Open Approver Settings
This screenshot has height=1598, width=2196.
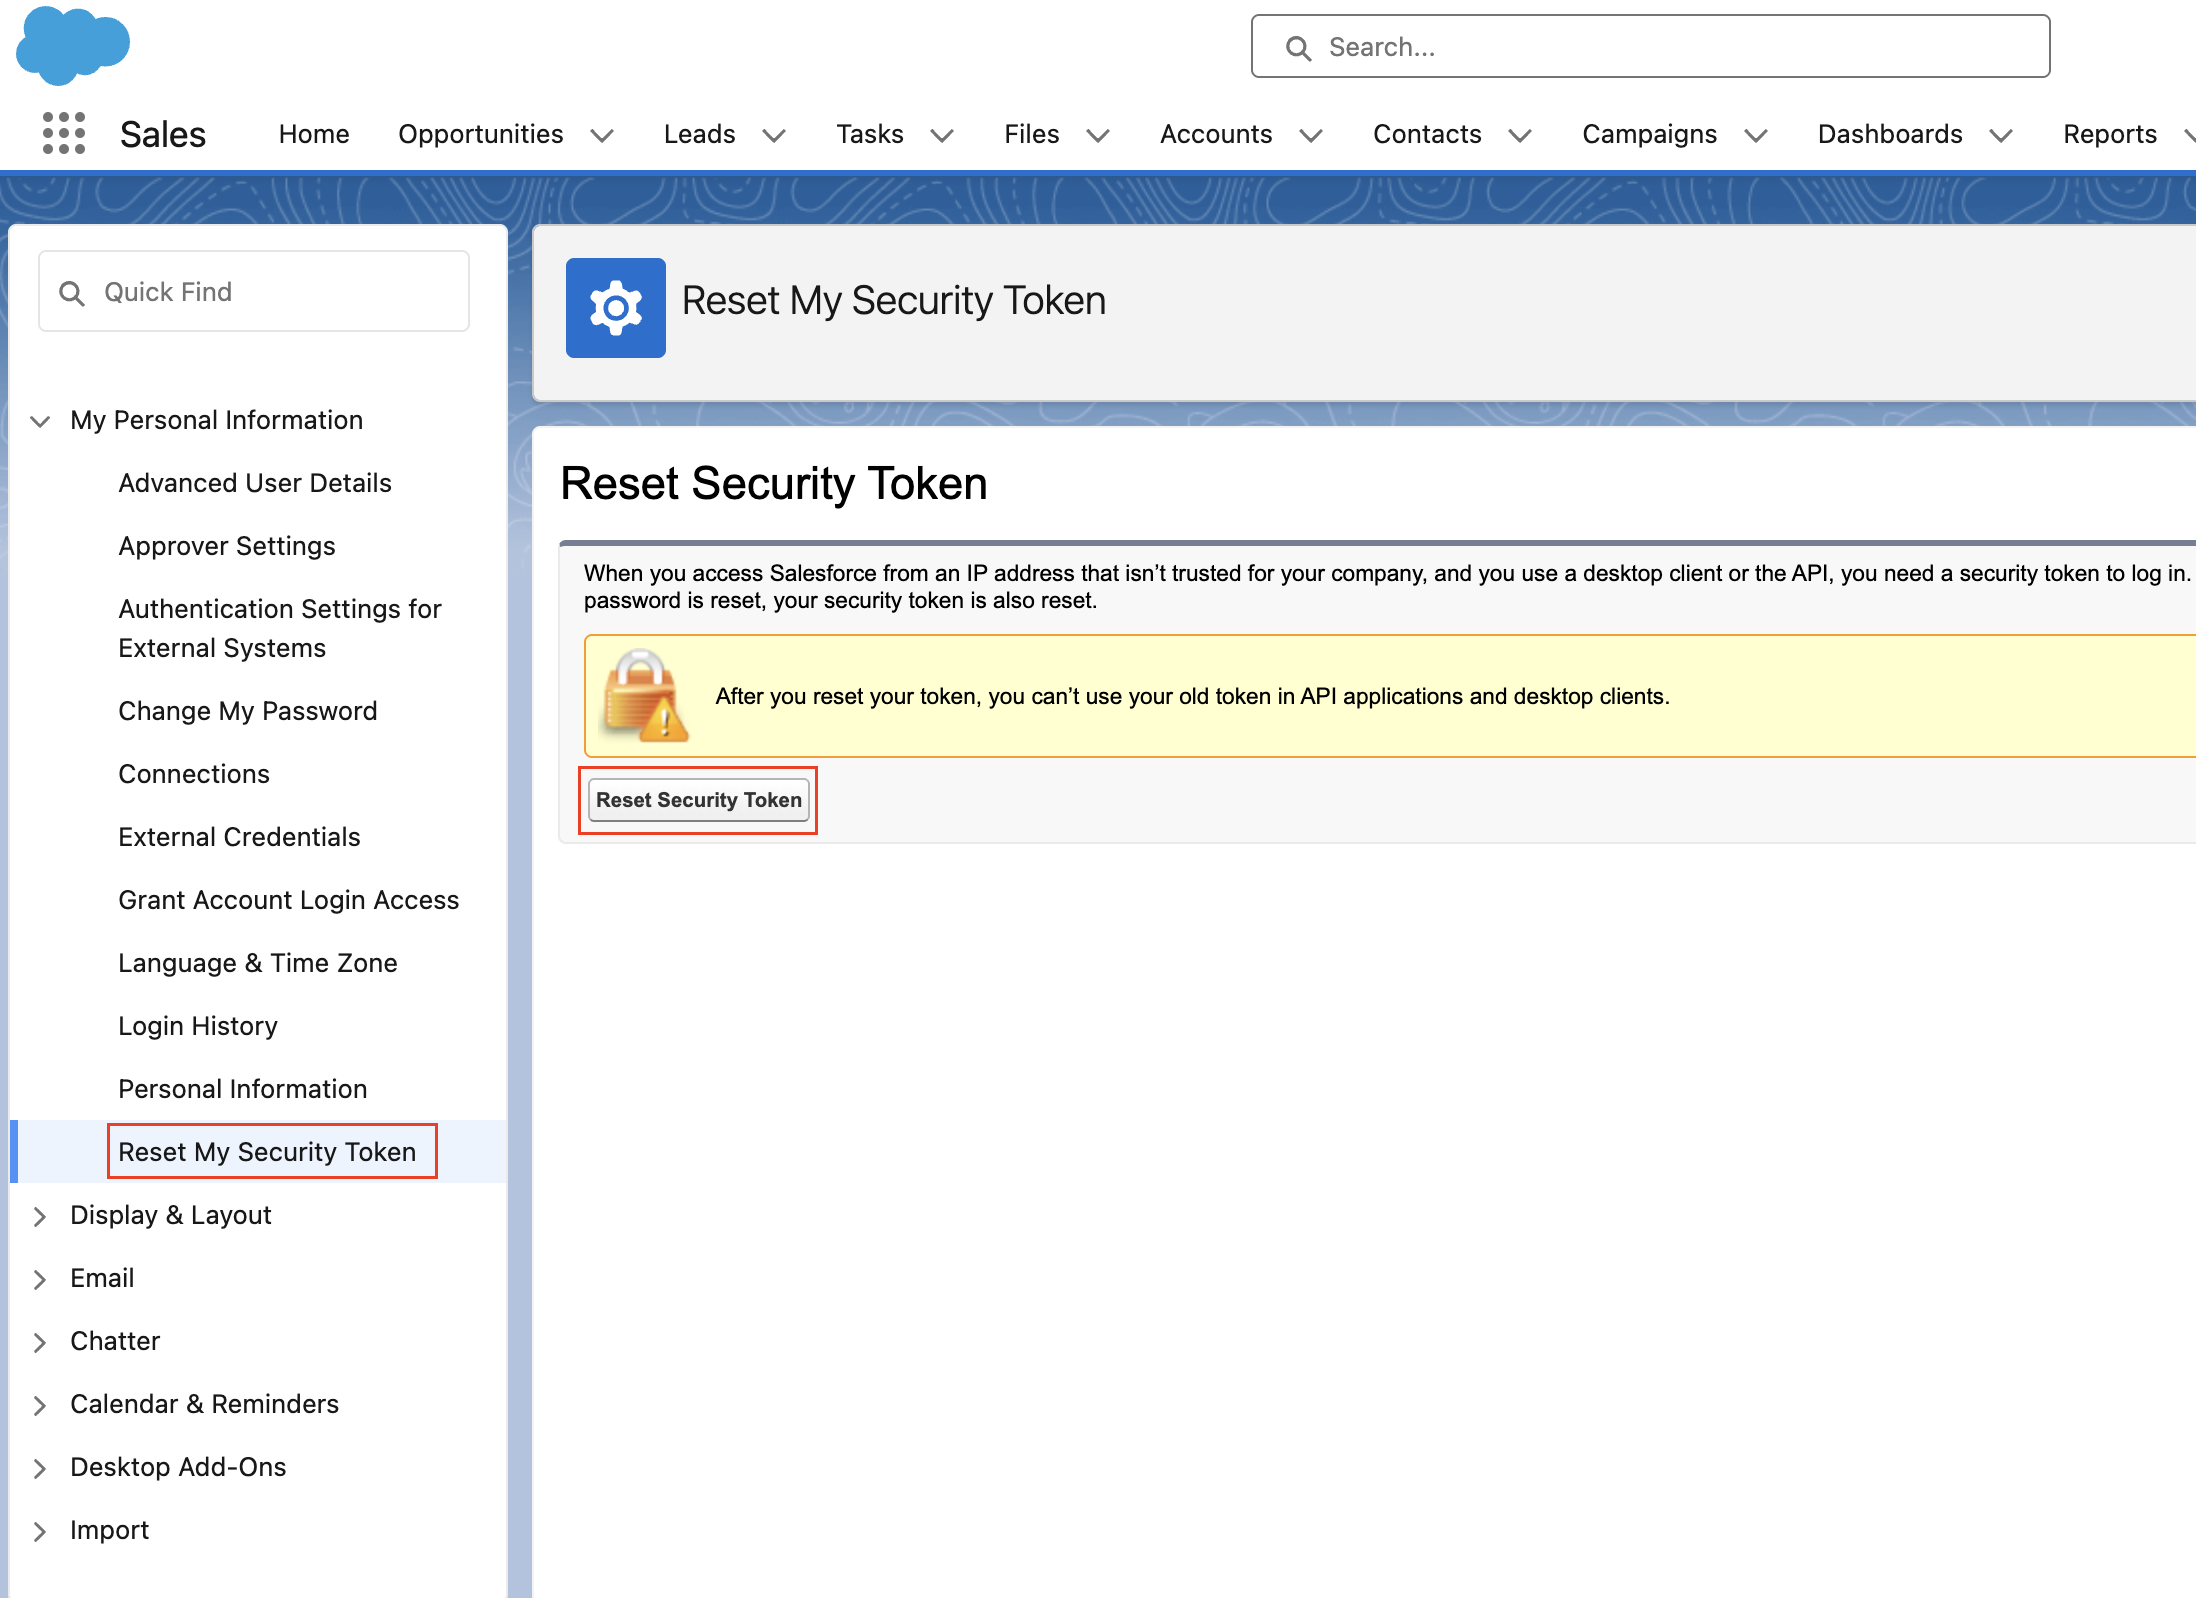pos(227,546)
